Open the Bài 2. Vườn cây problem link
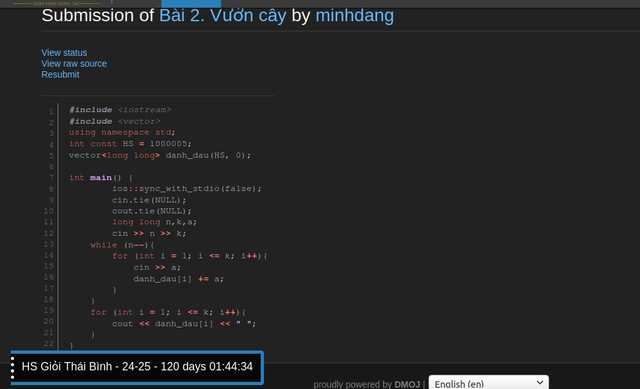This screenshot has height=389, width=640. pyautogui.click(x=222, y=16)
